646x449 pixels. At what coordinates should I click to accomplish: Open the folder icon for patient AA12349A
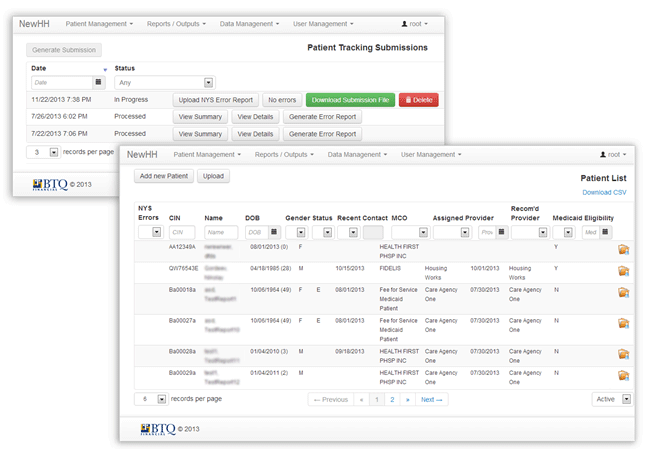623,249
